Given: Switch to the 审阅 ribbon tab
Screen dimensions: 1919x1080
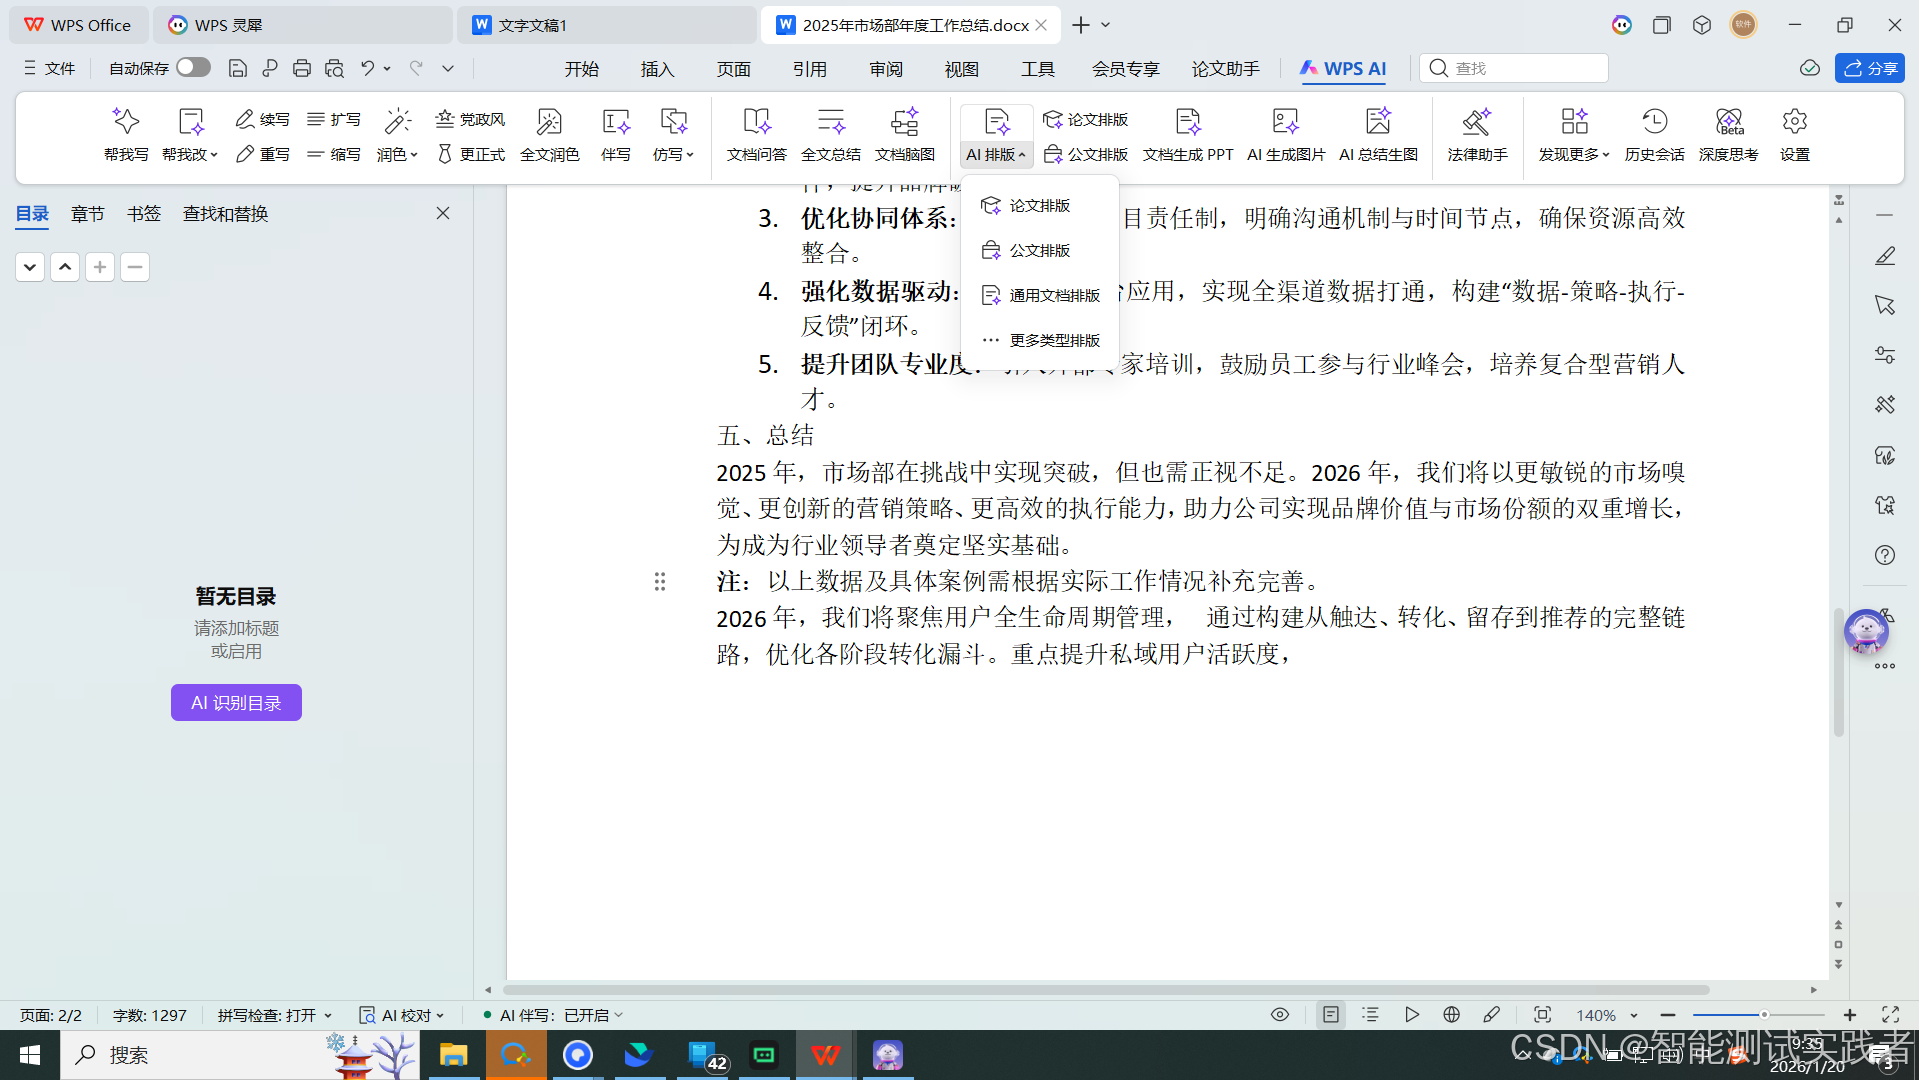Looking at the screenshot, I should click(x=884, y=68).
